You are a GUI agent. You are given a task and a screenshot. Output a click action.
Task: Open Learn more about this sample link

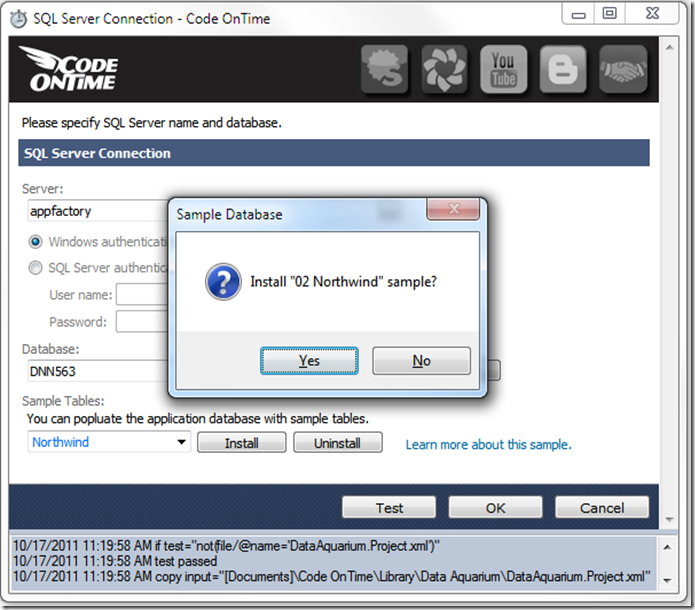[488, 444]
